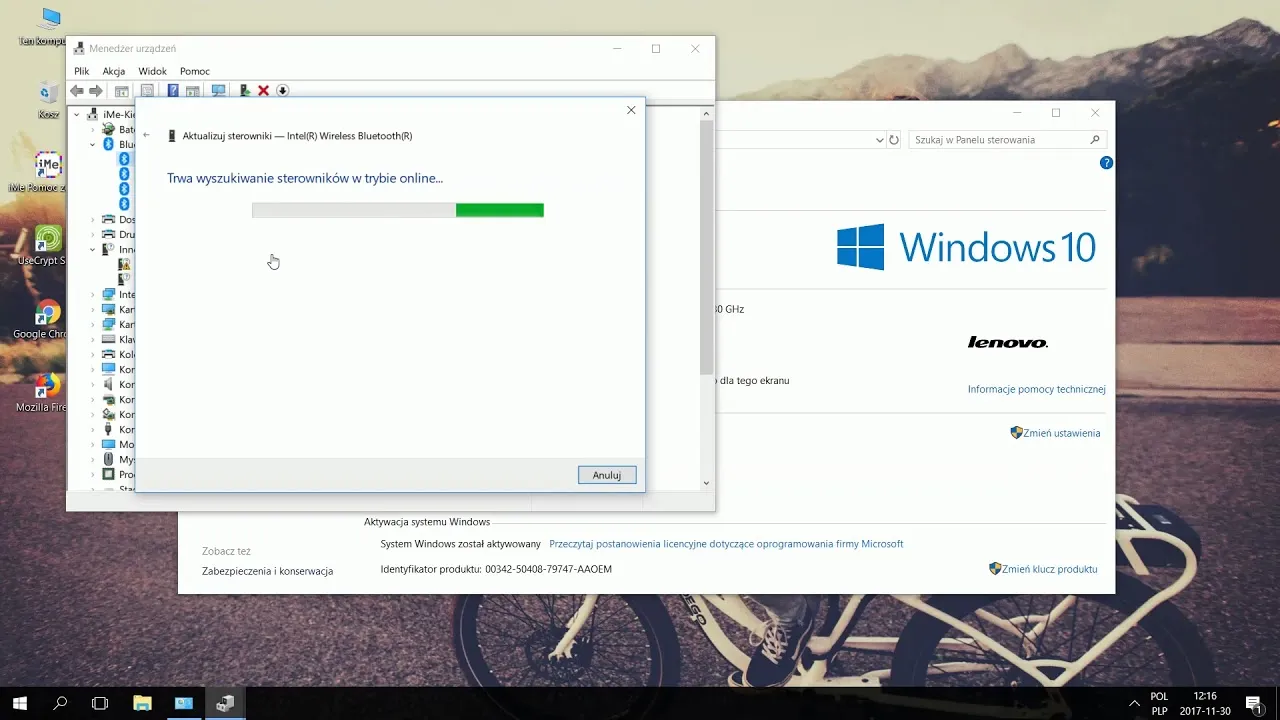Open the Plik menu
The width and height of the screenshot is (1280, 720).
point(81,71)
